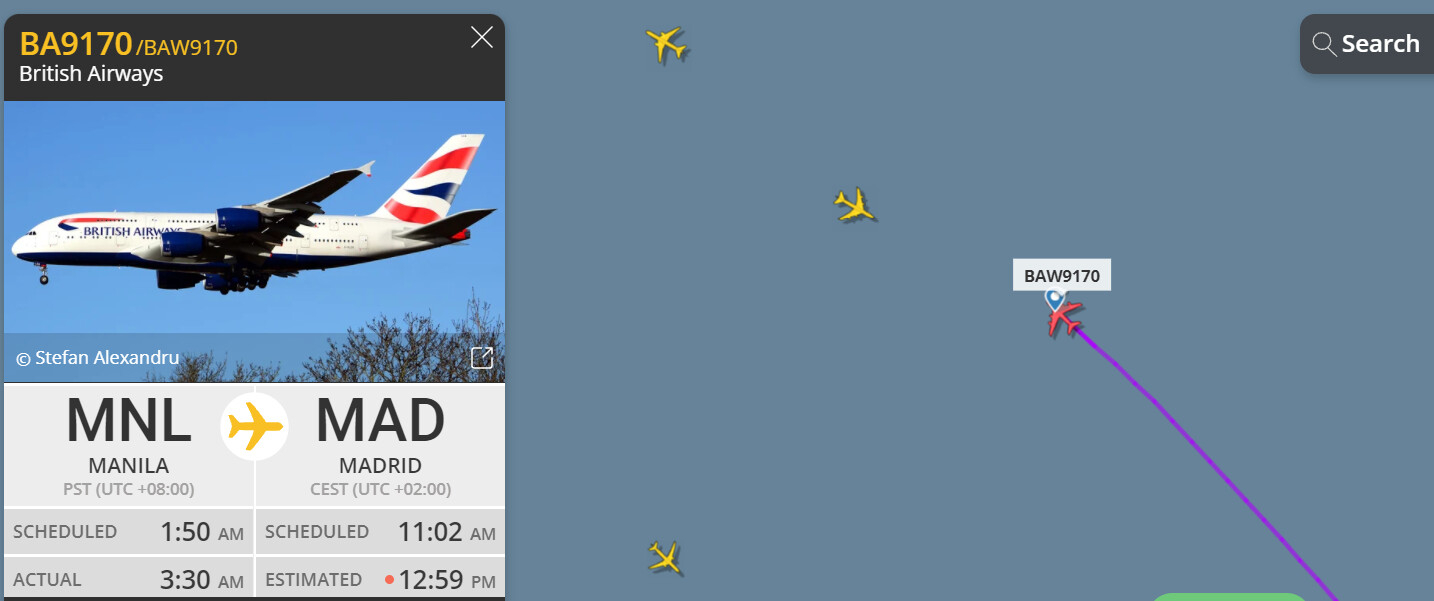The width and height of the screenshot is (1434, 601).
Task: Open the MAD arrival airport code
Action: point(380,421)
